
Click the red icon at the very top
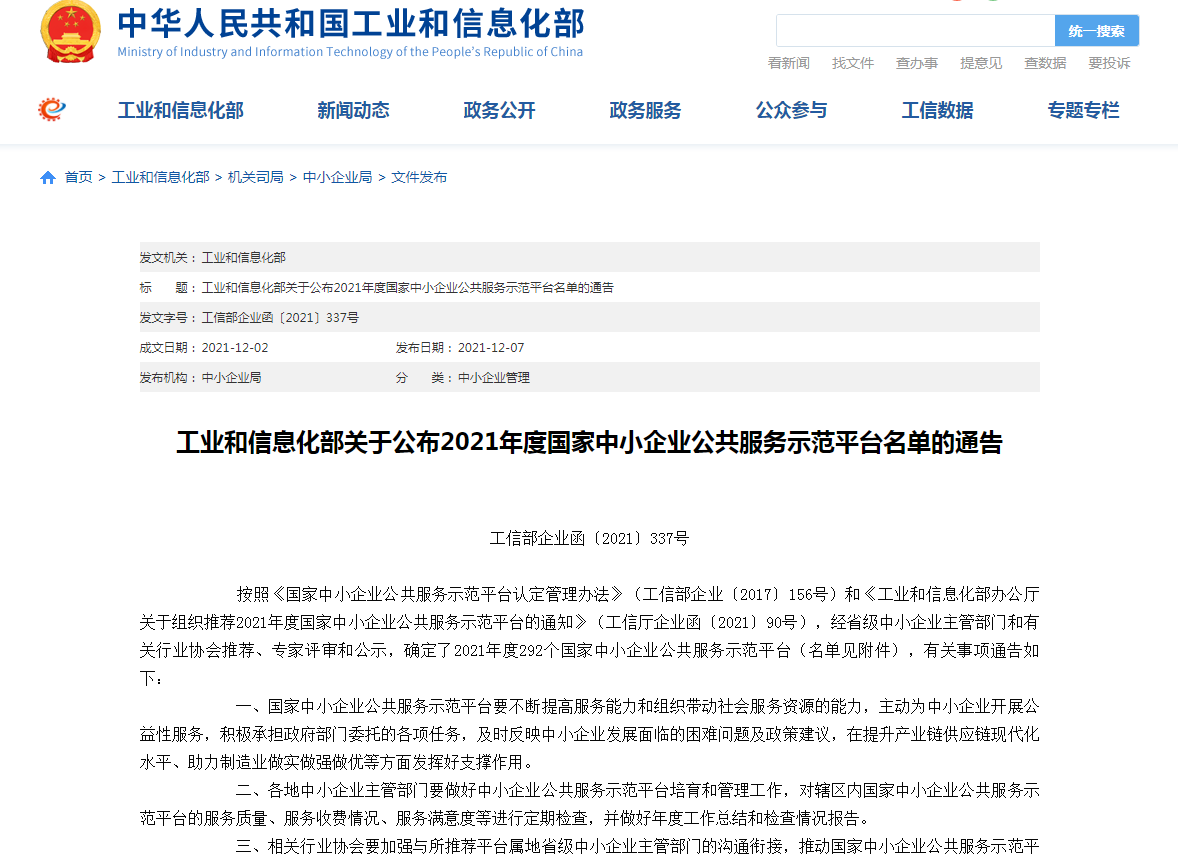click(x=957, y=4)
